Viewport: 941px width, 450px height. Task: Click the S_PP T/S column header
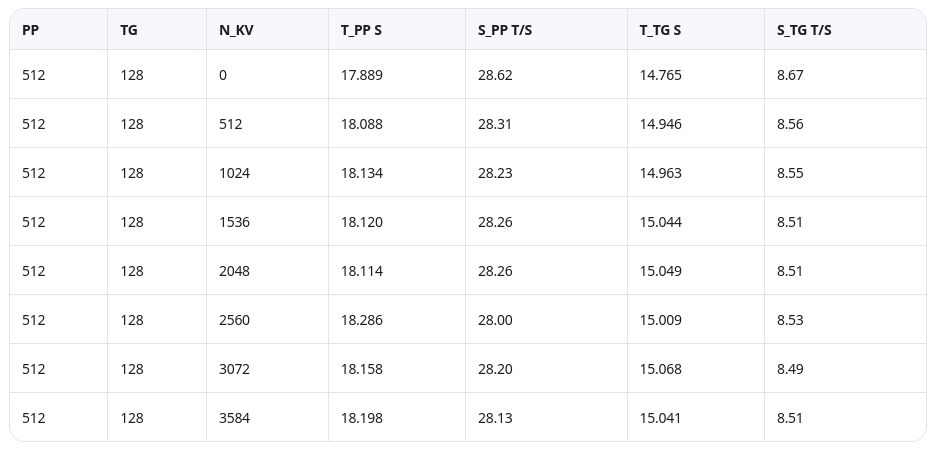[x=505, y=30]
